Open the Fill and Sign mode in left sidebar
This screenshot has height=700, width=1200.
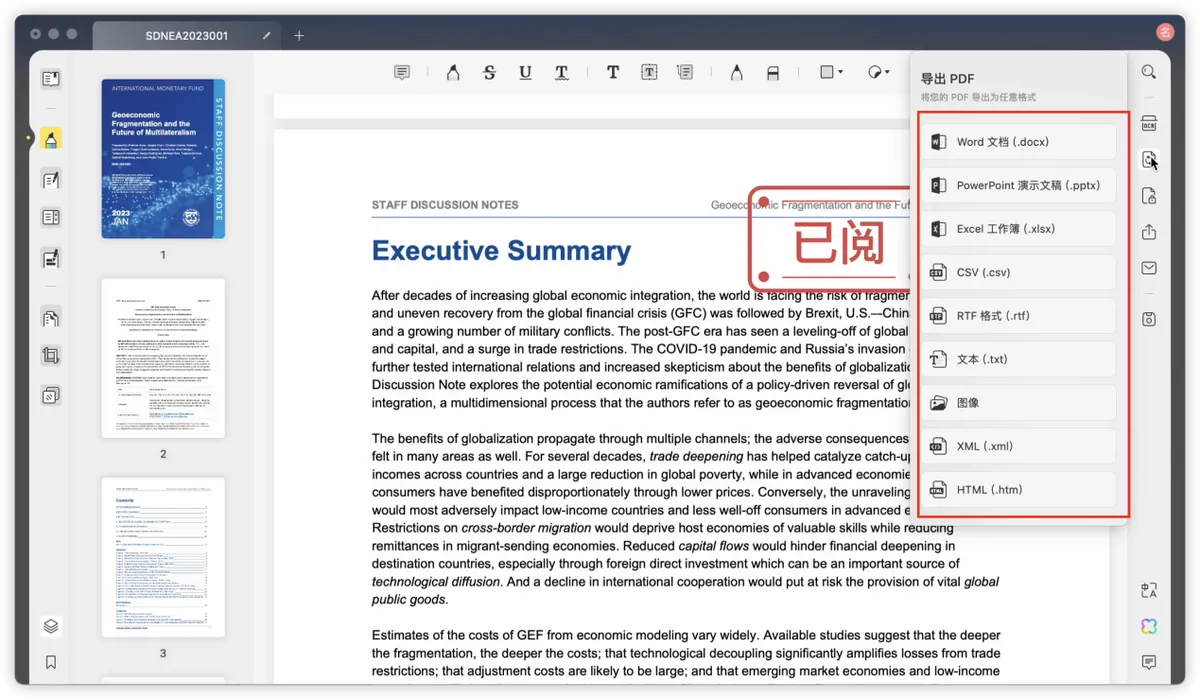point(51,258)
